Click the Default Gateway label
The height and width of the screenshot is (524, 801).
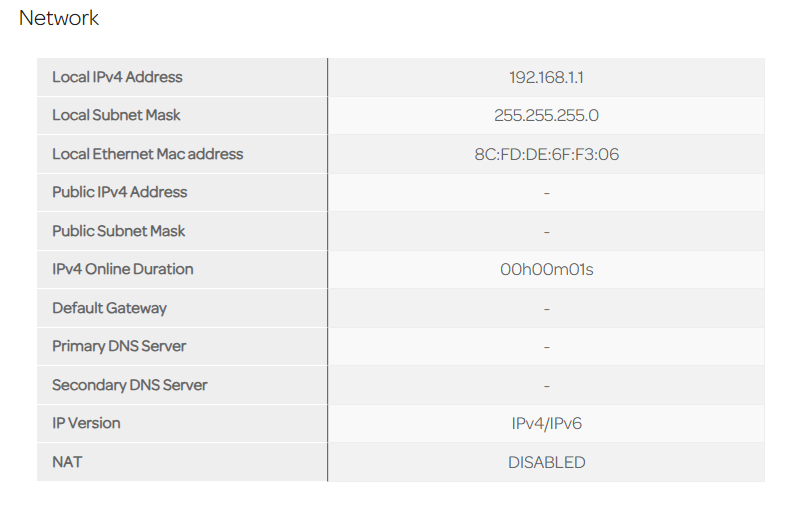[x=109, y=308]
